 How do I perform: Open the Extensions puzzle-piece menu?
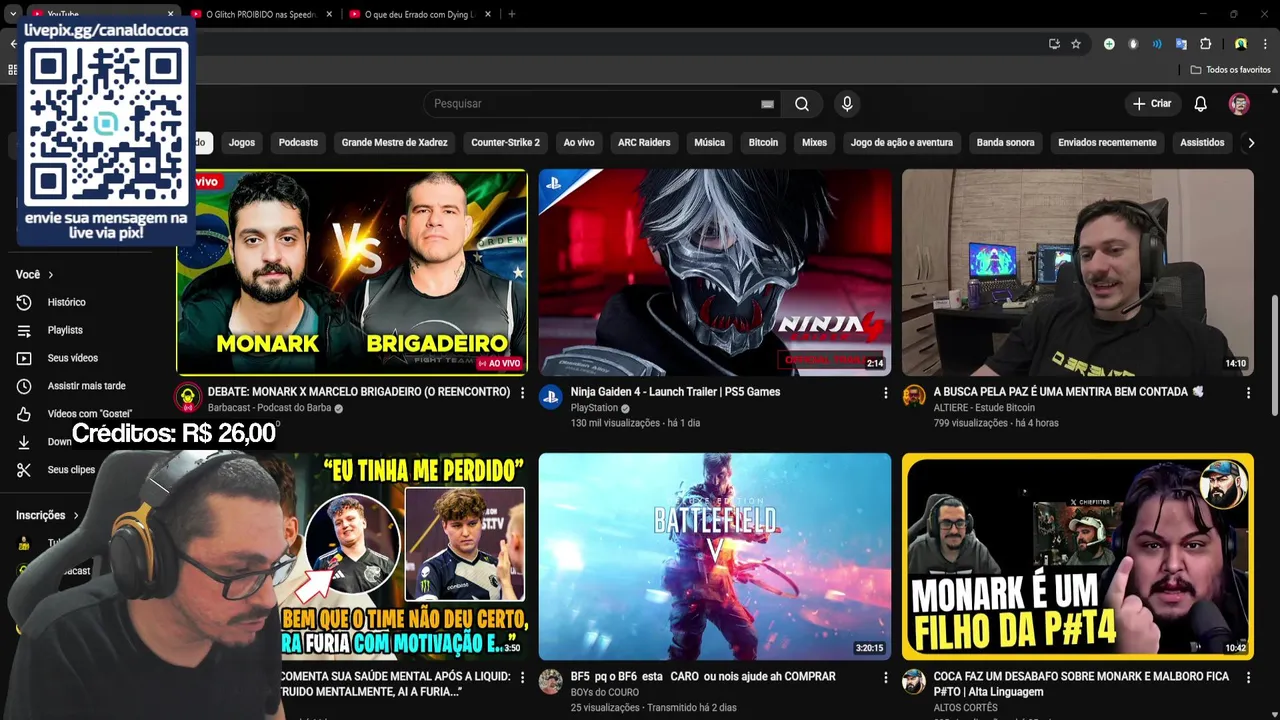coord(1205,44)
